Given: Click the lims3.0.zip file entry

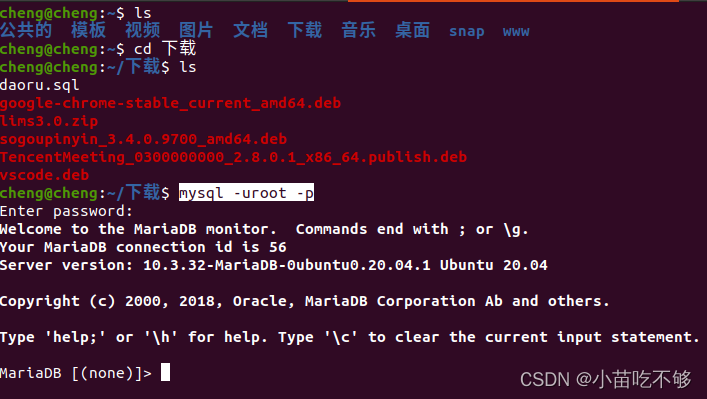Looking at the screenshot, I should pos(49,121).
